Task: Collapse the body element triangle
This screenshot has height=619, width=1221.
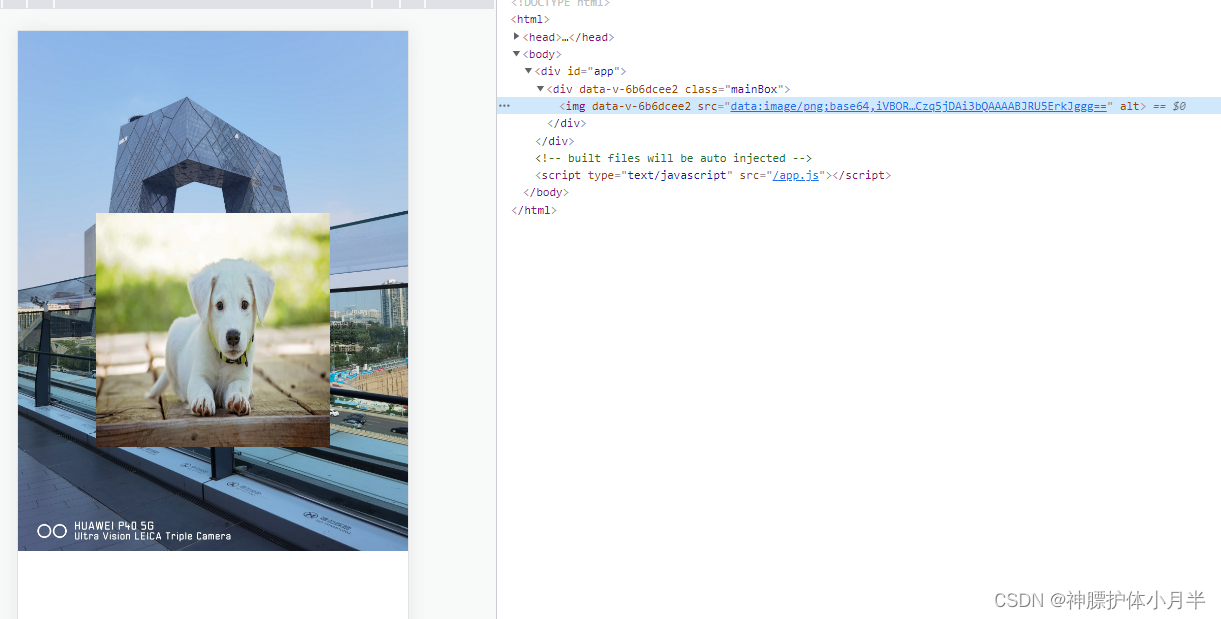Action: click(x=517, y=54)
